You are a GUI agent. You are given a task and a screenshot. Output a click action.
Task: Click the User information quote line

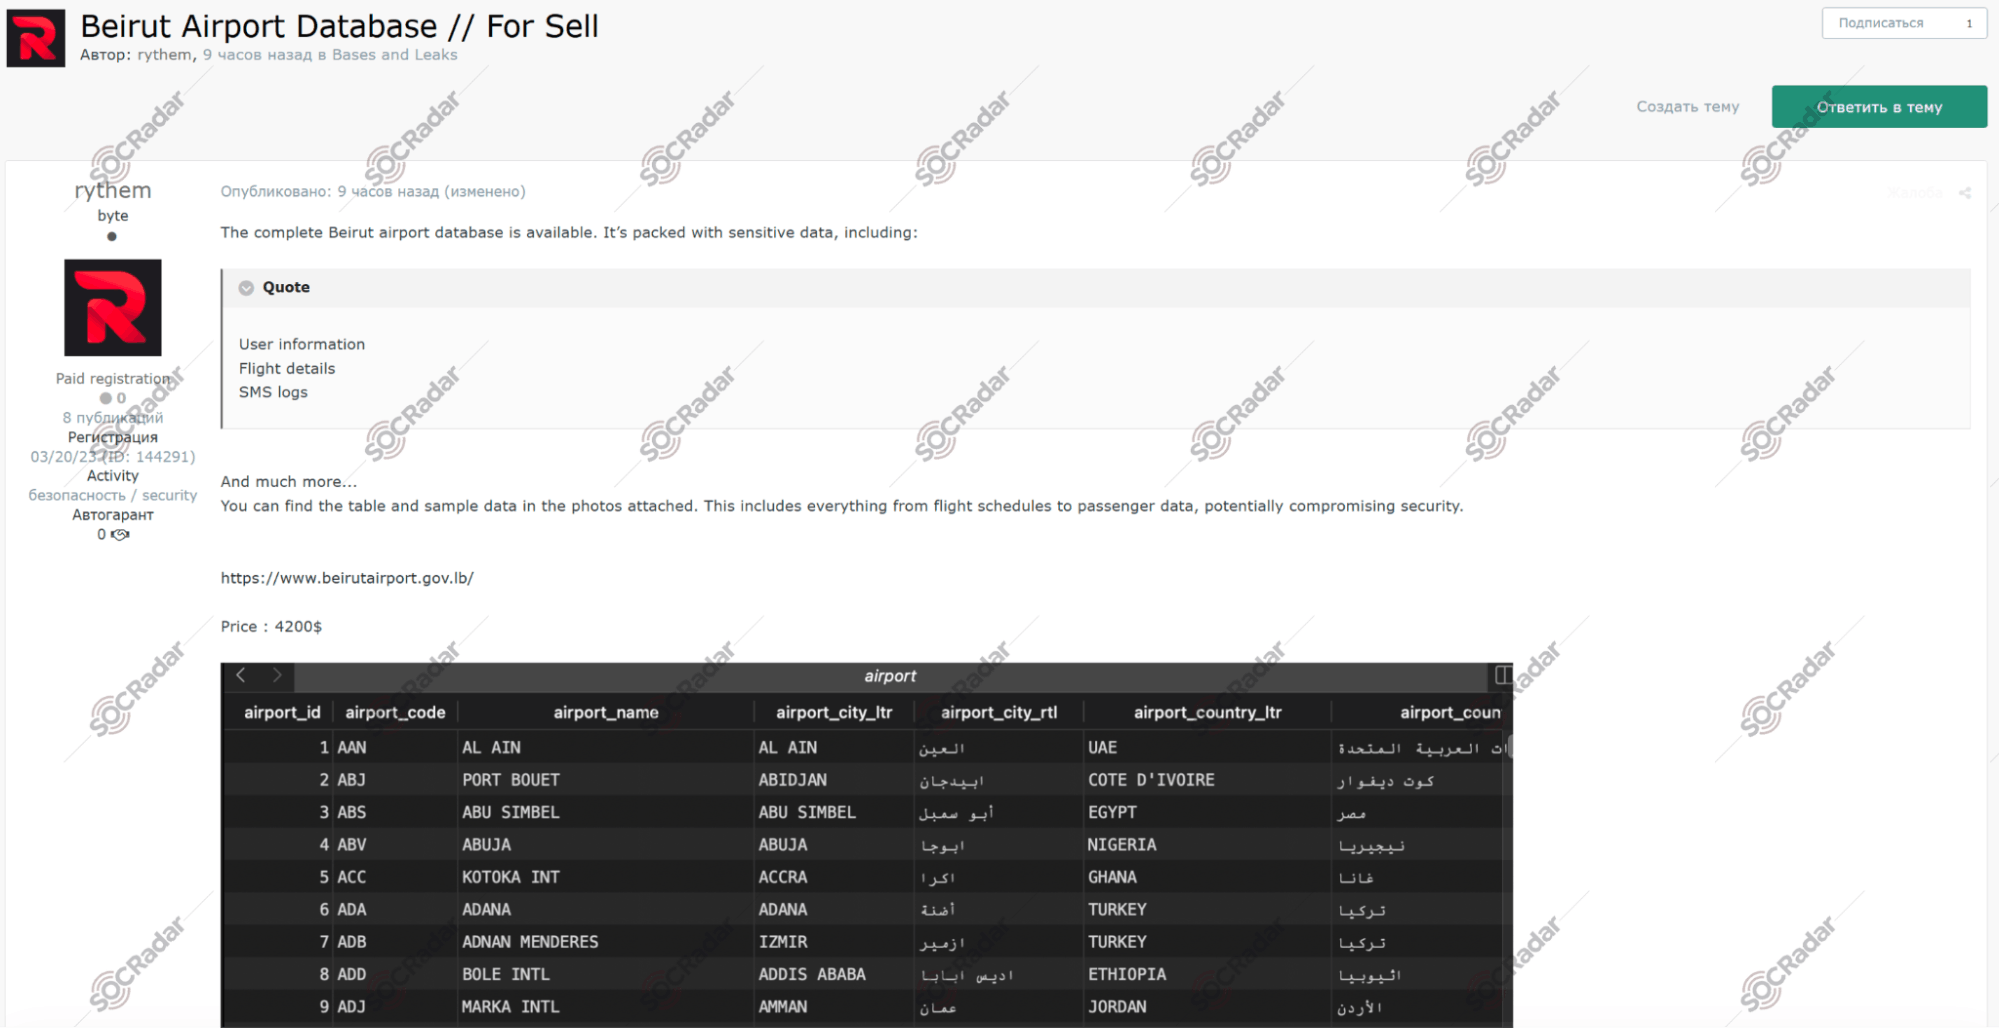(x=302, y=344)
